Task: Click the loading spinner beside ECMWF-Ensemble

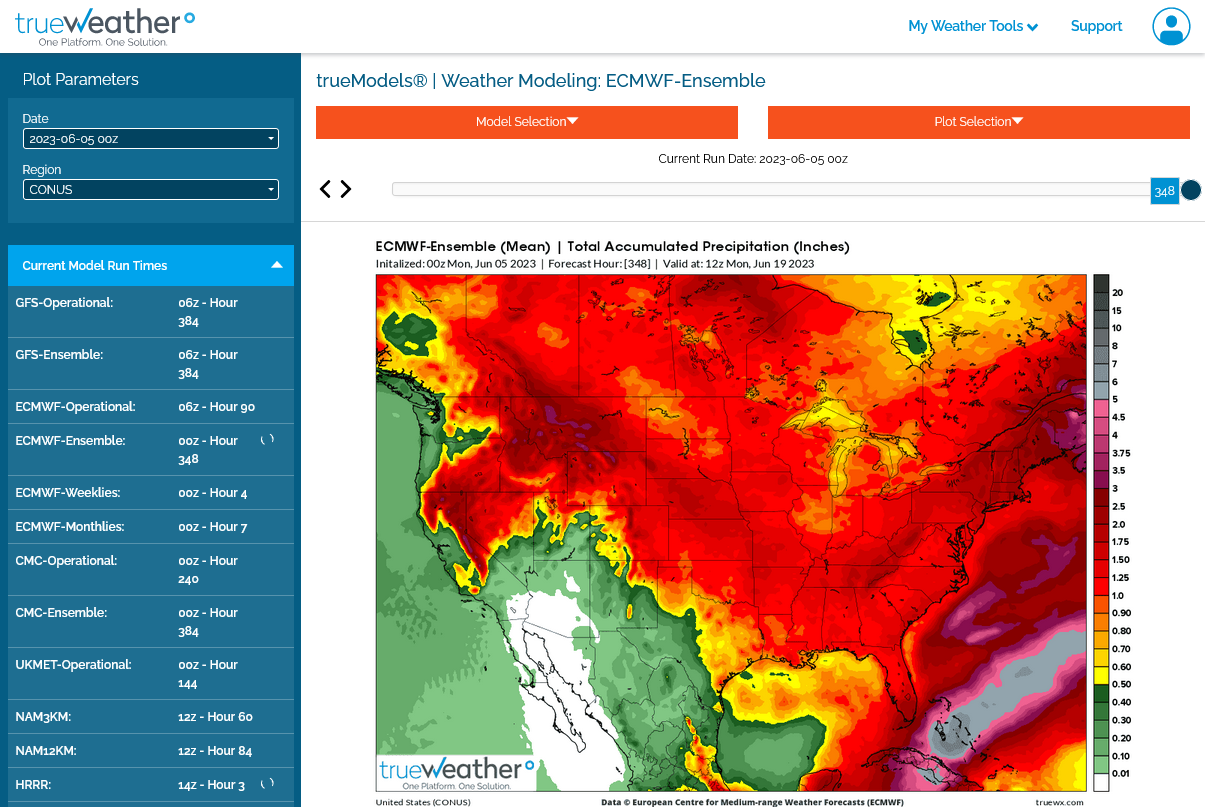Action: [x=267, y=440]
